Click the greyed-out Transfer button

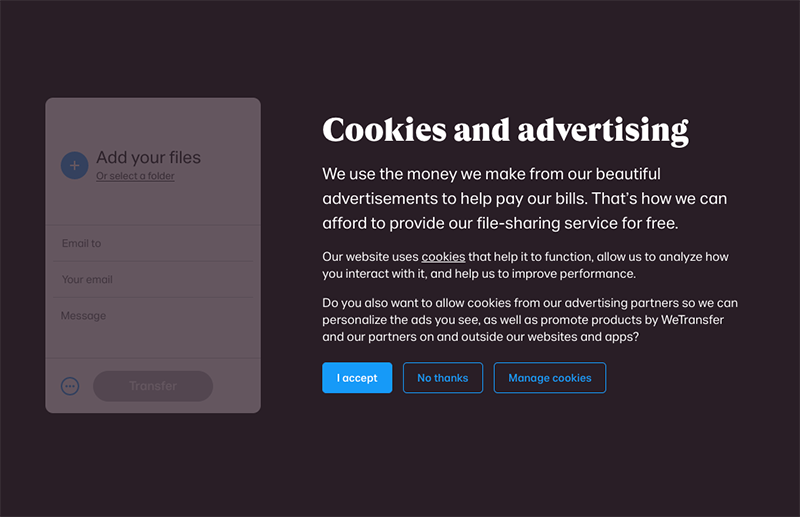click(x=153, y=386)
